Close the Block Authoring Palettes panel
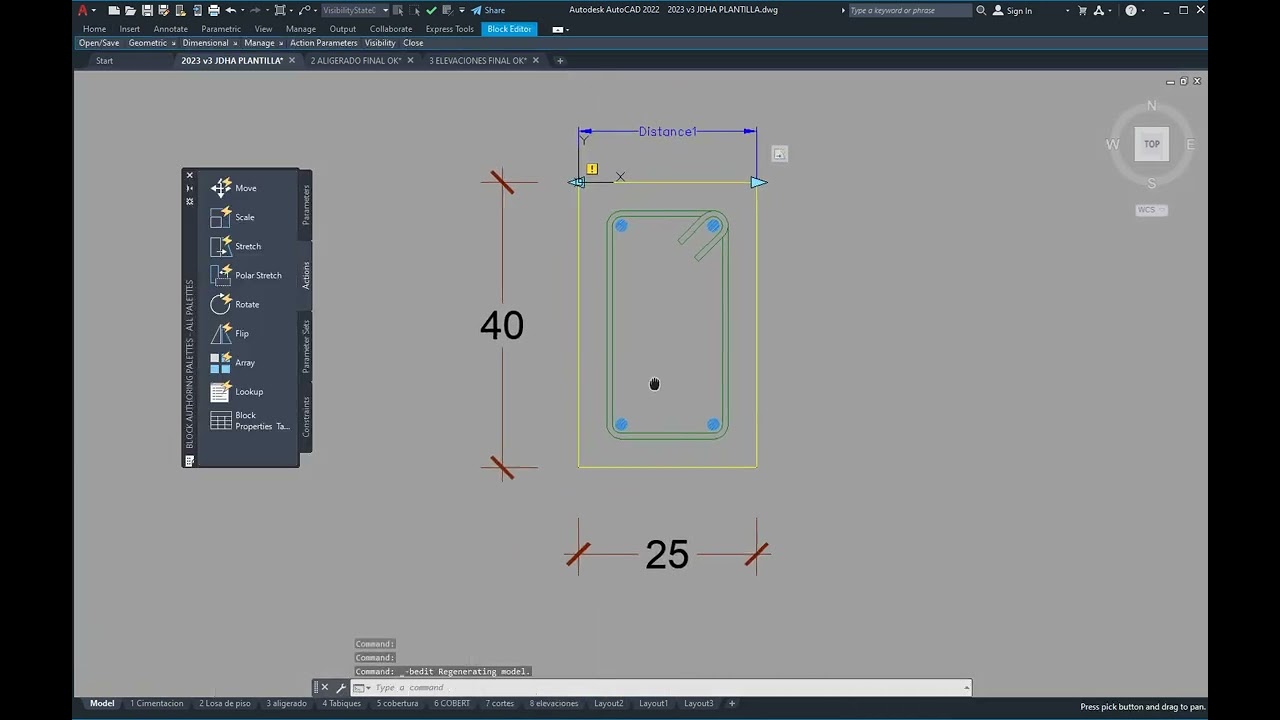Screen dimensions: 1280x720 (x=190, y=175)
